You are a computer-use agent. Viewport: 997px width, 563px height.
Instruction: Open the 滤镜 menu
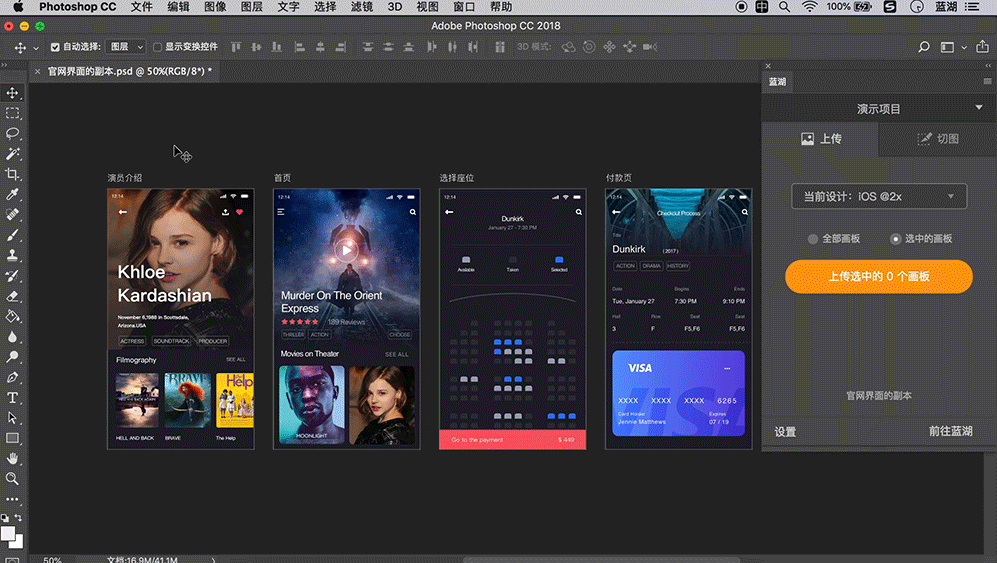click(x=362, y=7)
